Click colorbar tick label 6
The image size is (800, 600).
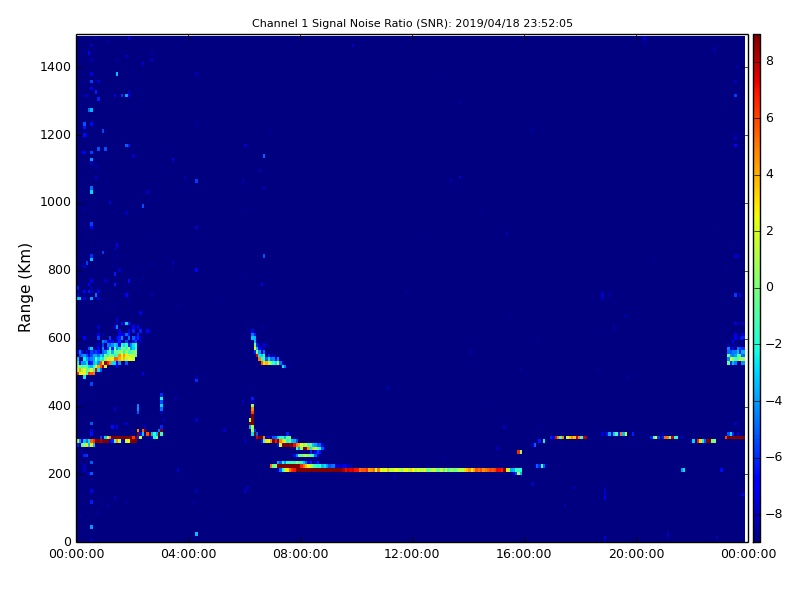[x=770, y=118]
